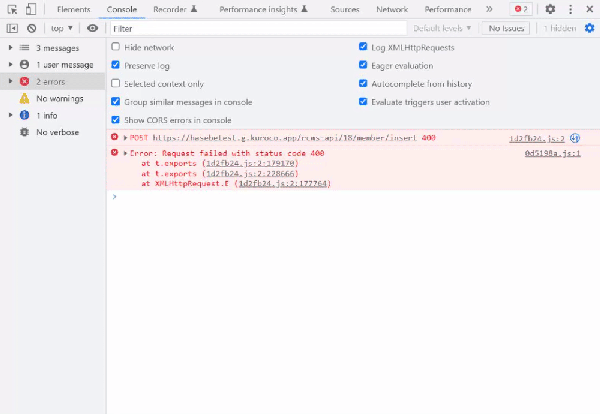600x414 pixels.
Task: Select the yellow warnings triangle icon
Action: 24,98
